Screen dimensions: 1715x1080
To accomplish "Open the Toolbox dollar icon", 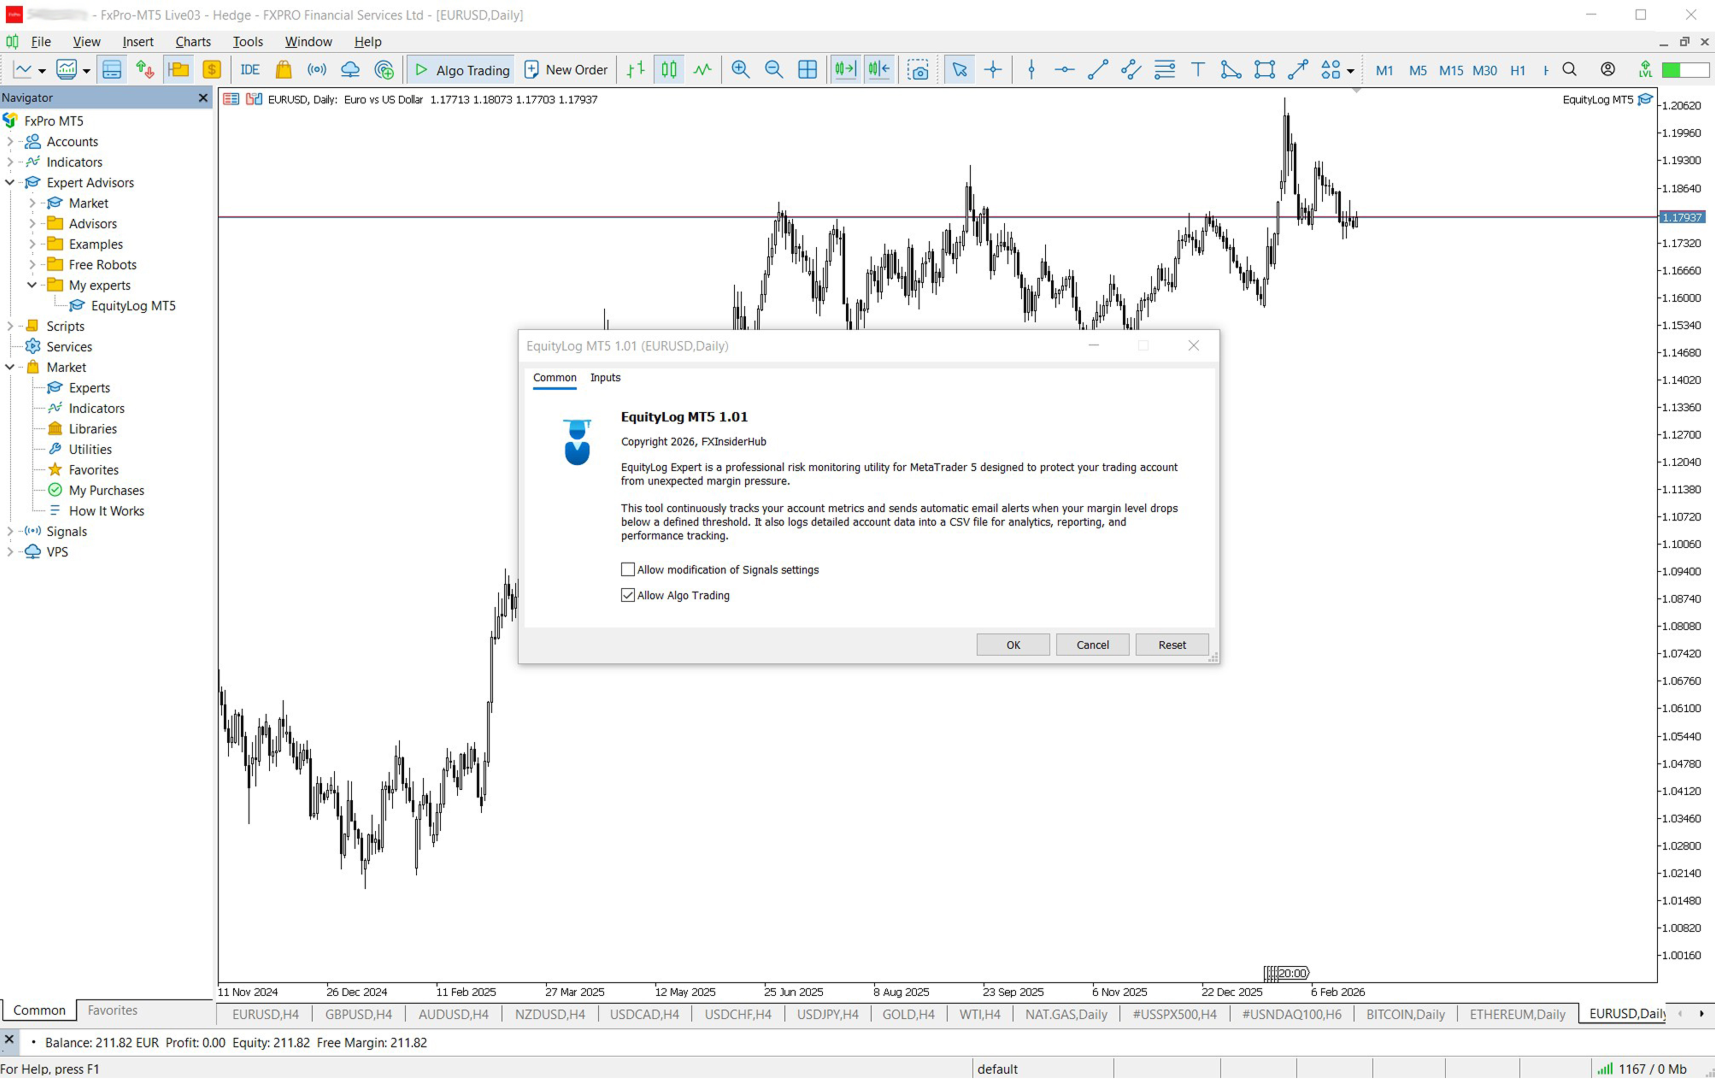I will pos(212,70).
